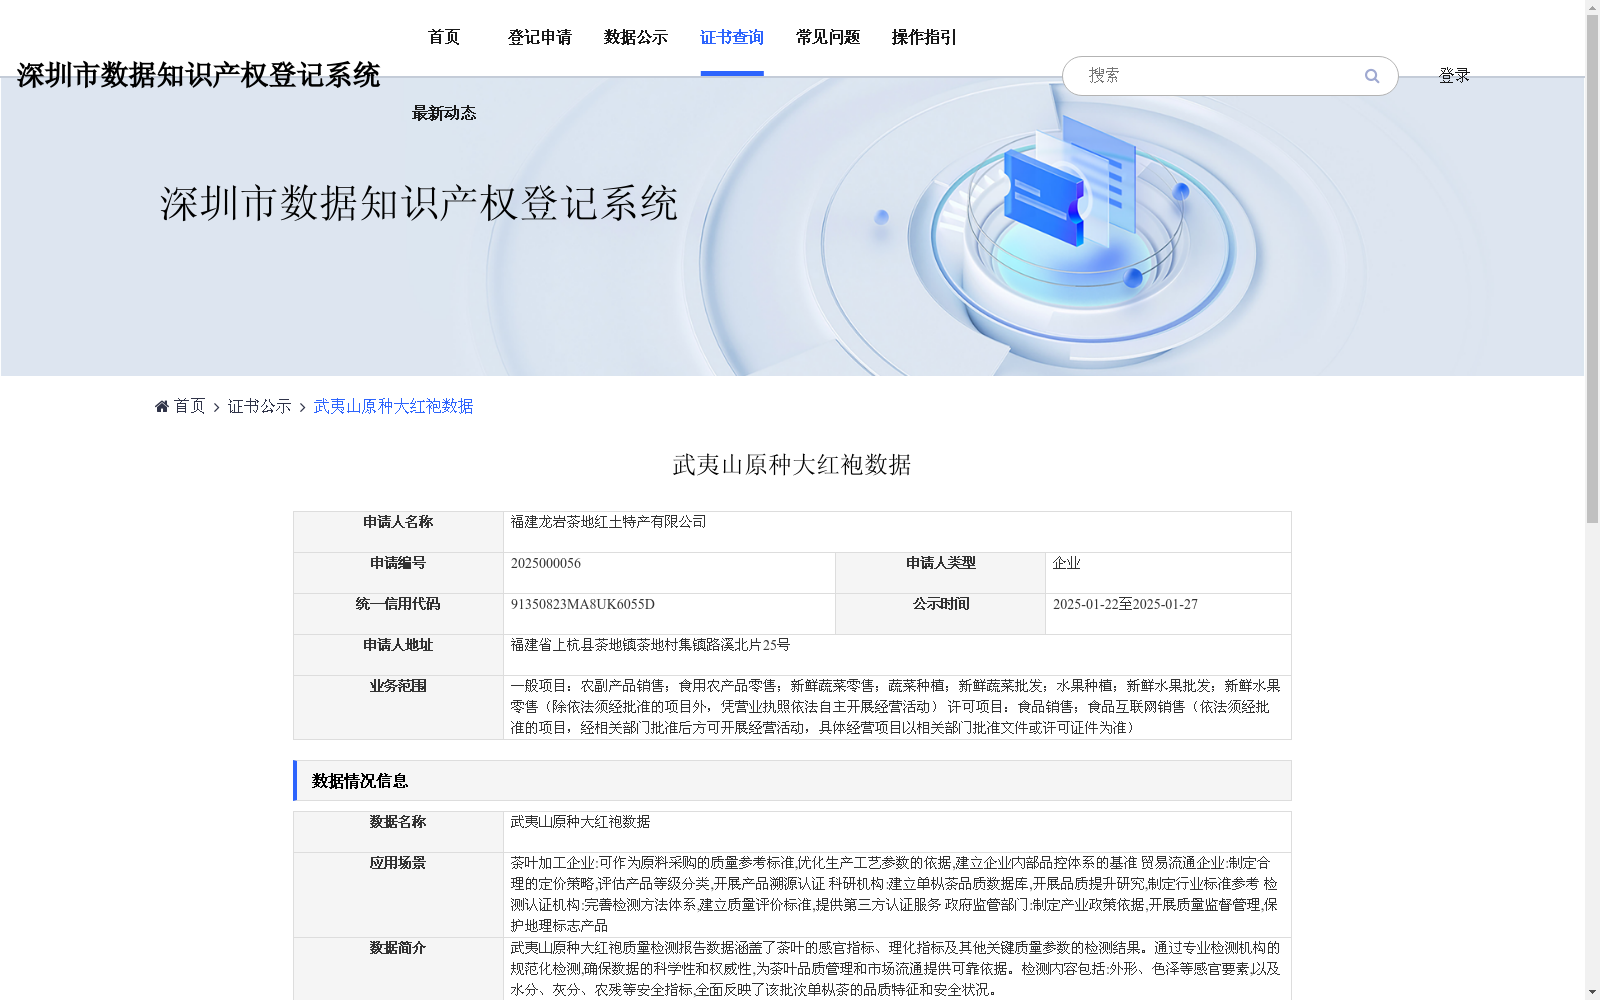Click the data introduction text starting with 武夷山原种大红袍质量检测报告

(896, 969)
